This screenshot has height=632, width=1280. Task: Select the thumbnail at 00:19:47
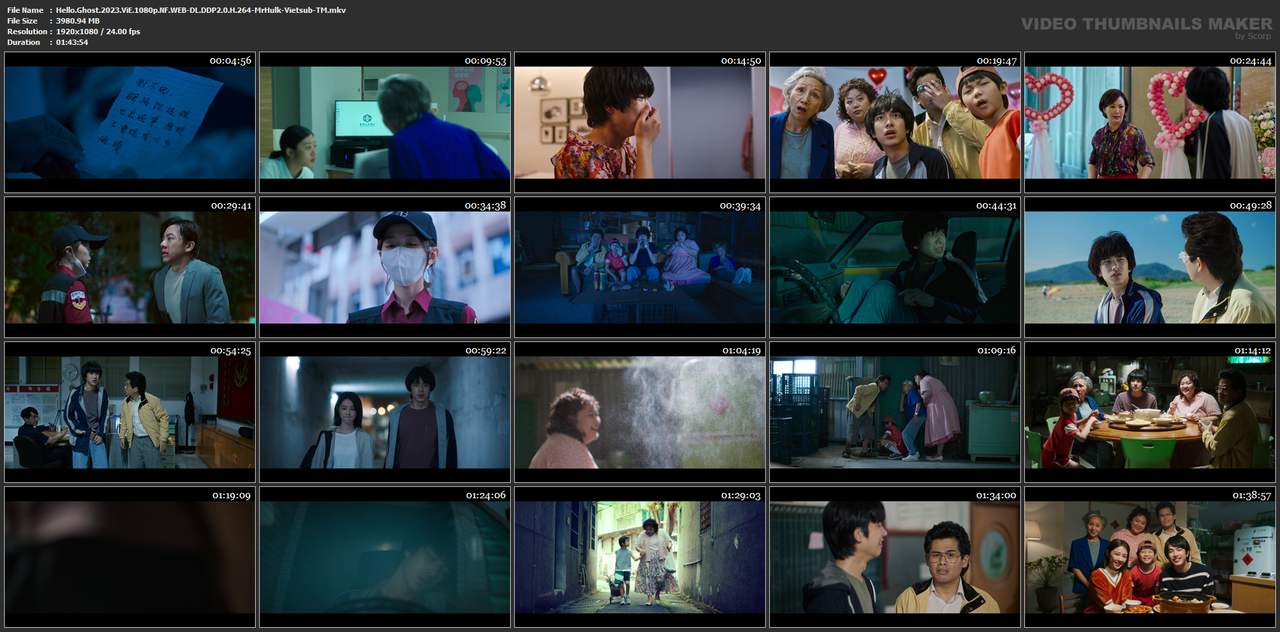(x=895, y=123)
